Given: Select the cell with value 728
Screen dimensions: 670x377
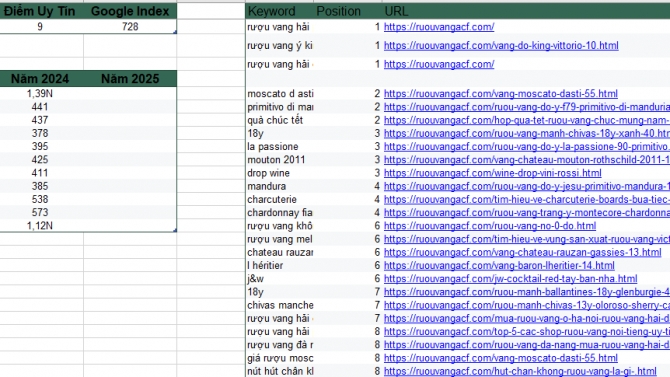Looking at the screenshot, I should click(130, 27).
